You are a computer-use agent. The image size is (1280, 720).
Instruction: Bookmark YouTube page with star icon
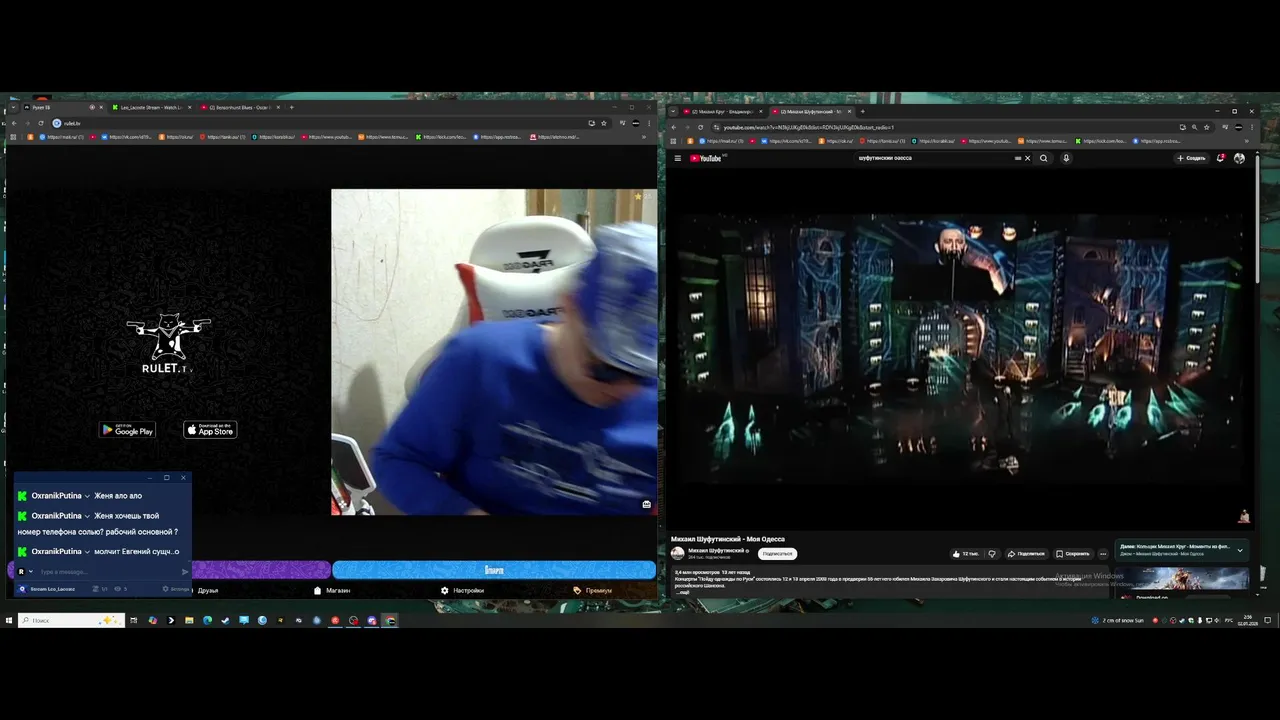(x=1207, y=127)
